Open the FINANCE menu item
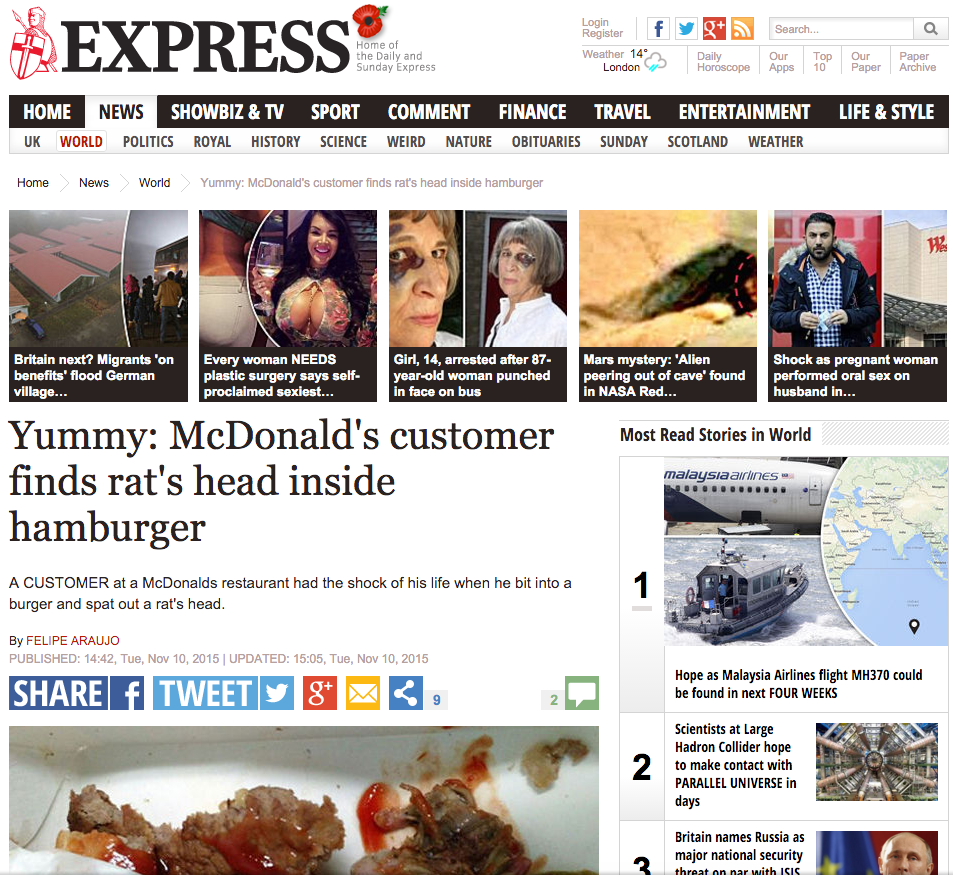This screenshot has height=875, width=953. coord(532,112)
